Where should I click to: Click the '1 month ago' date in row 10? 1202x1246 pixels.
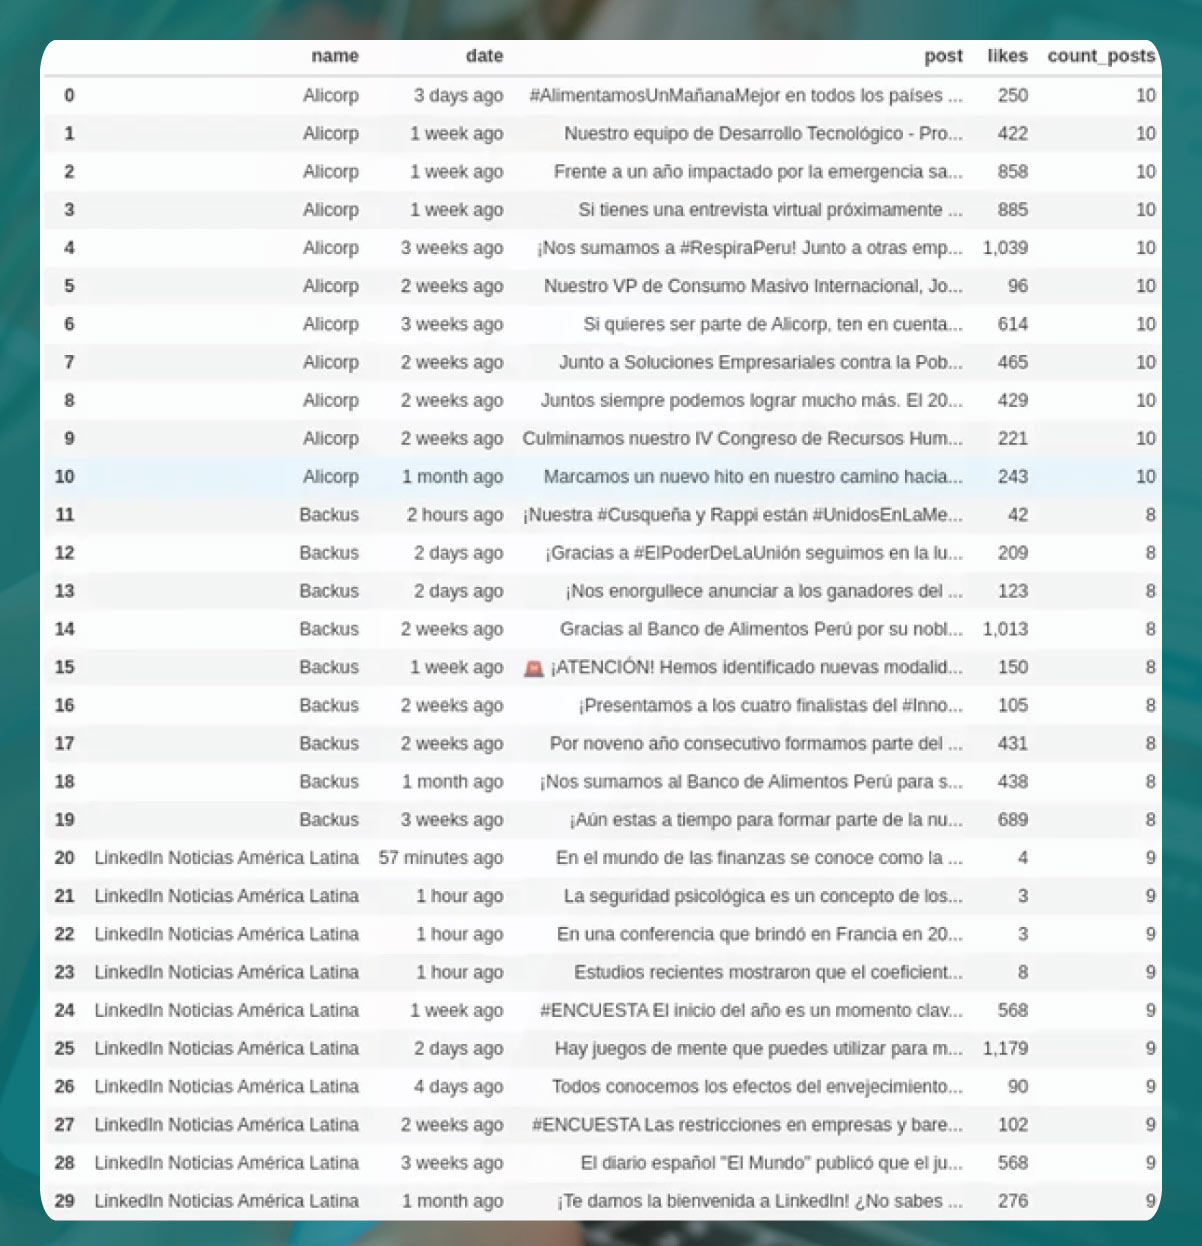pyautogui.click(x=452, y=476)
